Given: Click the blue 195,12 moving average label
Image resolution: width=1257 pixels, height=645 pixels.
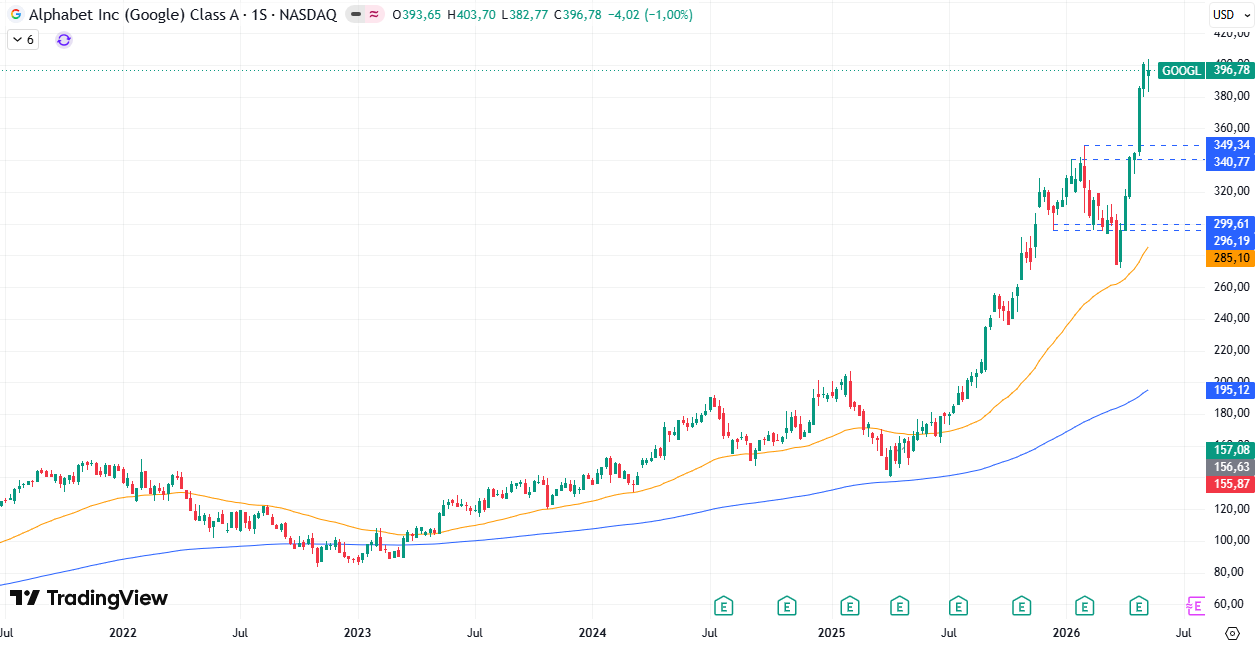Looking at the screenshot, I should click(x=1232, y=390).
